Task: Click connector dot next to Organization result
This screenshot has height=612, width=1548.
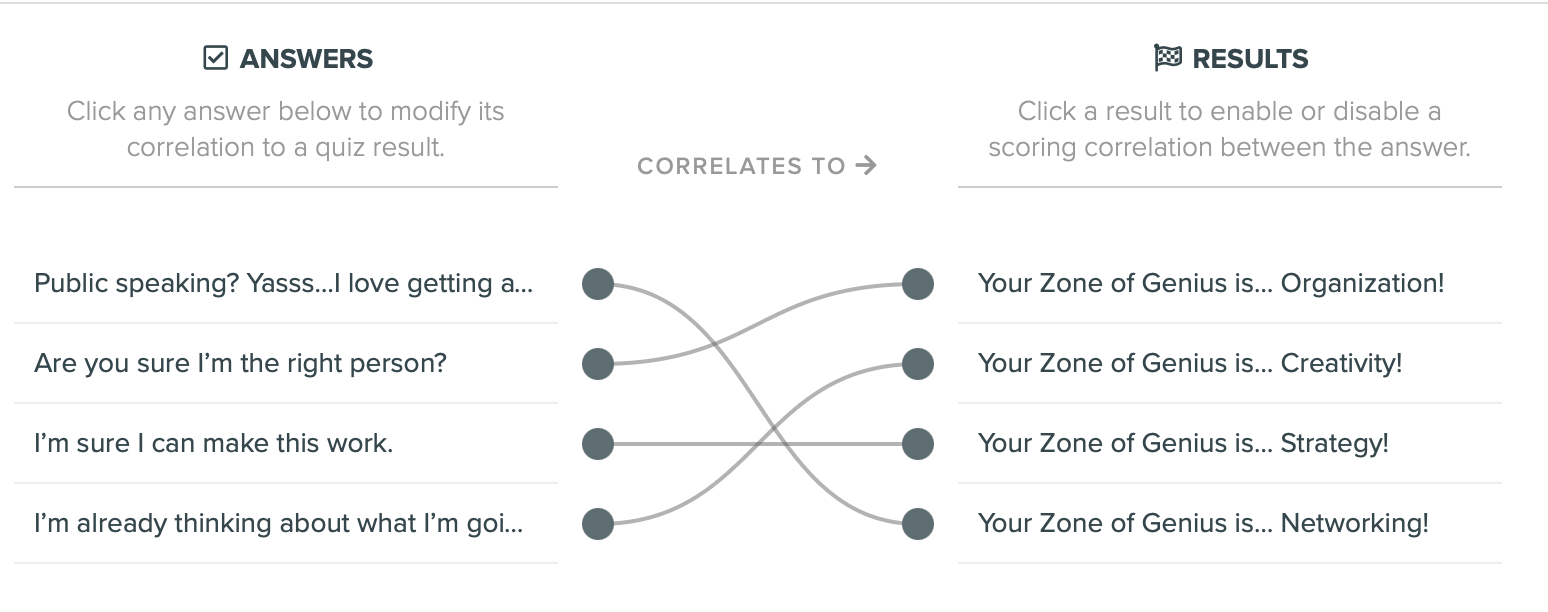Action: click(x=918, y=284)
